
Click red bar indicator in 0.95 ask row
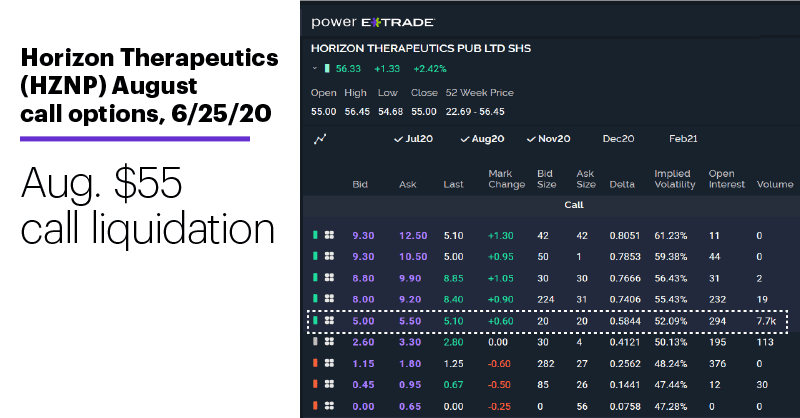coord(315,384)
